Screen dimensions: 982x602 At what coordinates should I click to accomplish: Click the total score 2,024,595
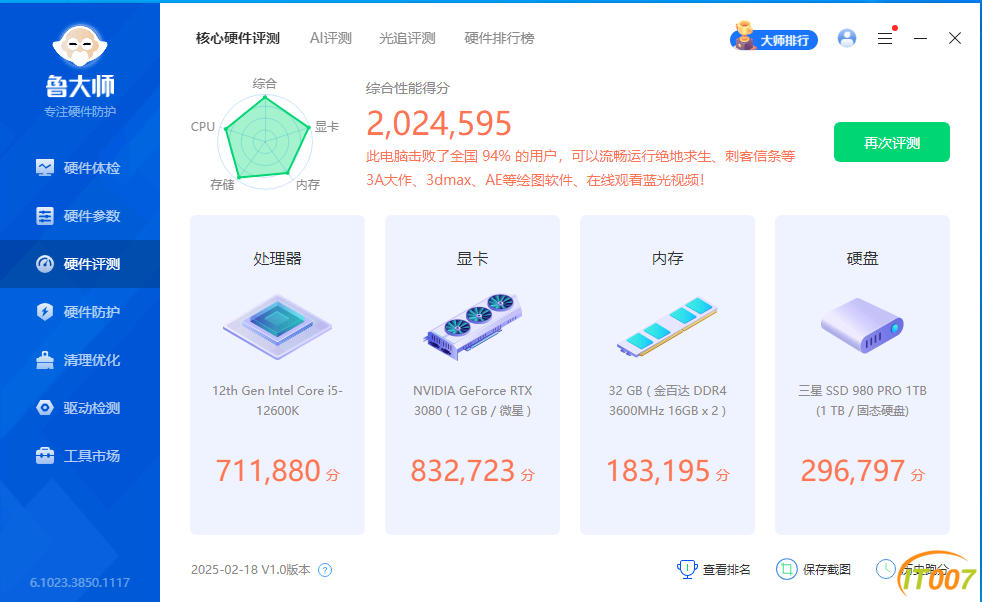(438, 123)
